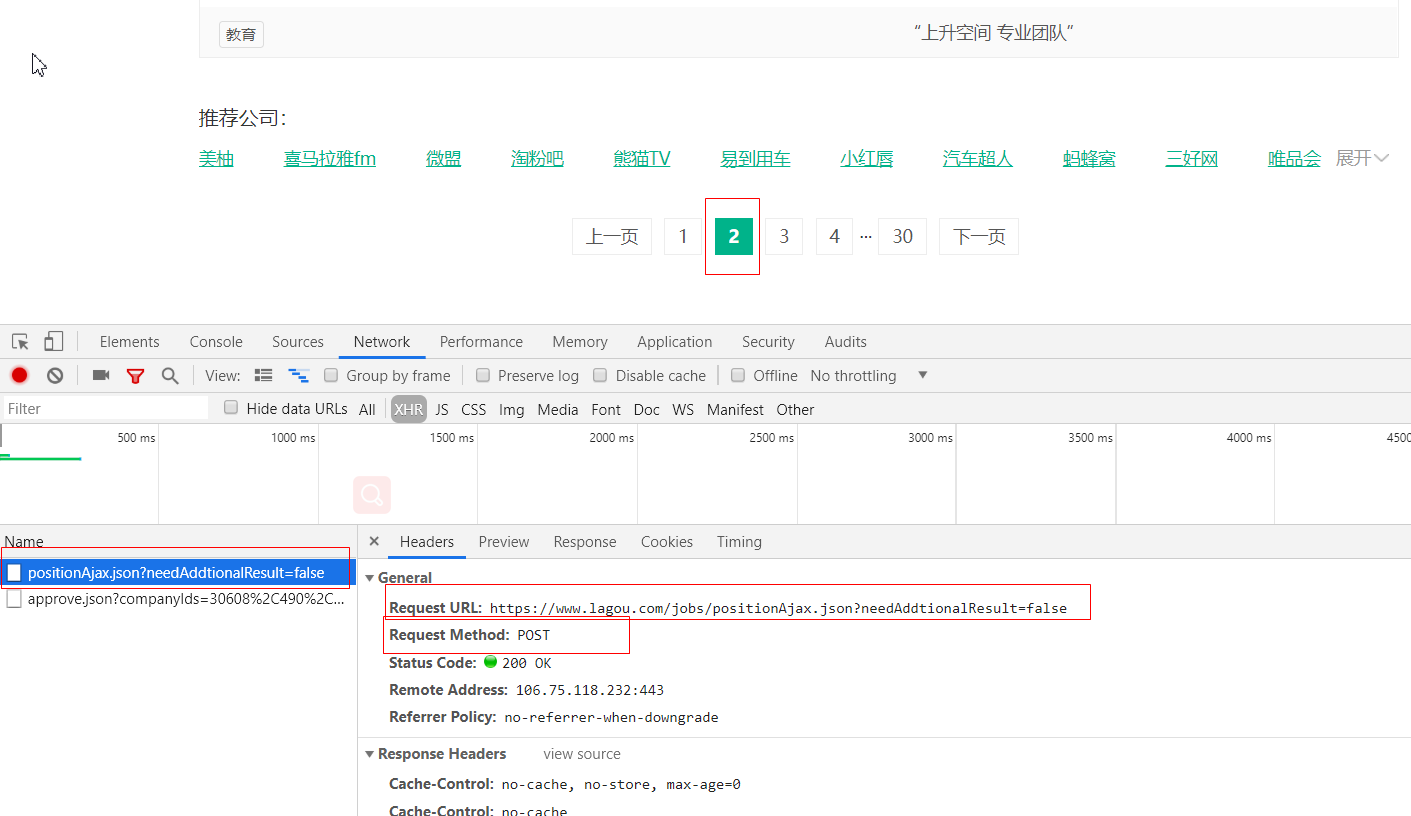This screenshot has height=816, width=1411.
Task: Switch to the Console tab
Action: (x=216, y=342)
